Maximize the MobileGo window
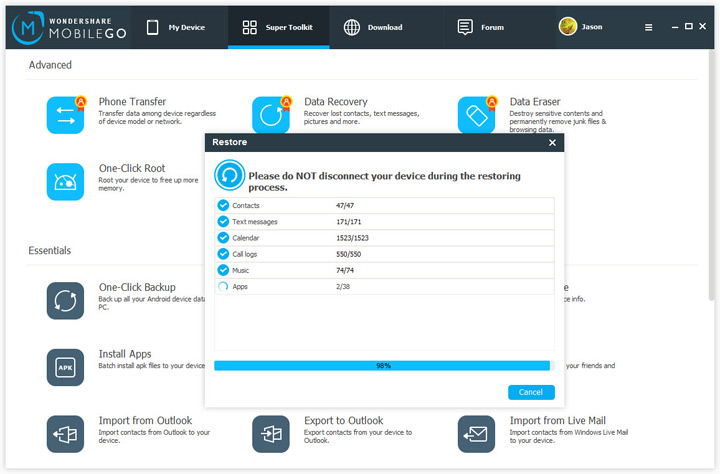The width and height of the screenshot is (720, 474). (688, 27)
